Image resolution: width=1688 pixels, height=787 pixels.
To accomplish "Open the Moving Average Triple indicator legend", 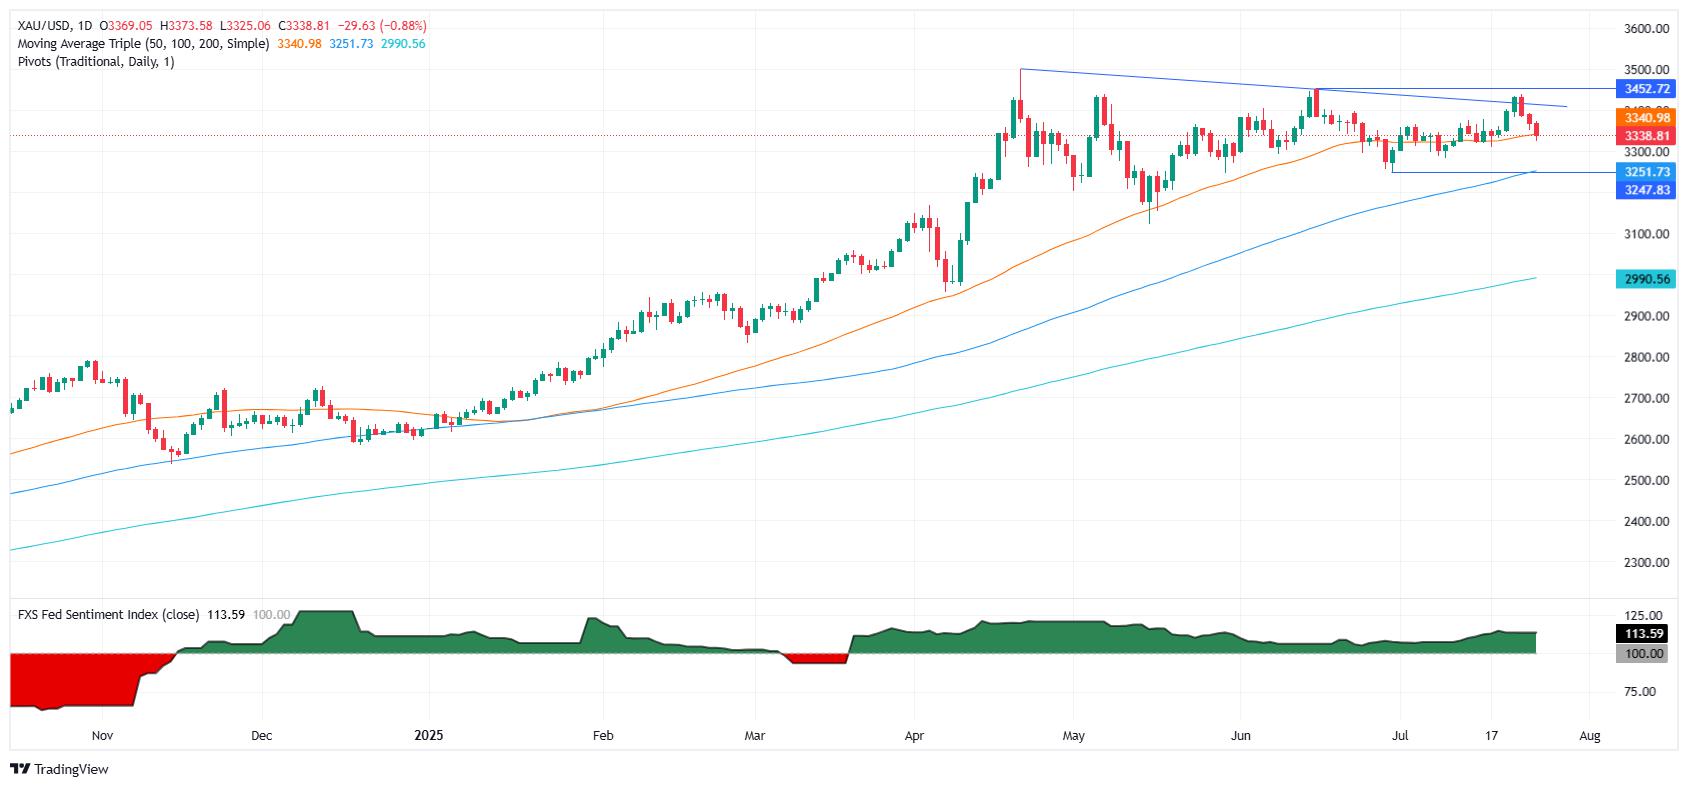I will coord(143,44).
